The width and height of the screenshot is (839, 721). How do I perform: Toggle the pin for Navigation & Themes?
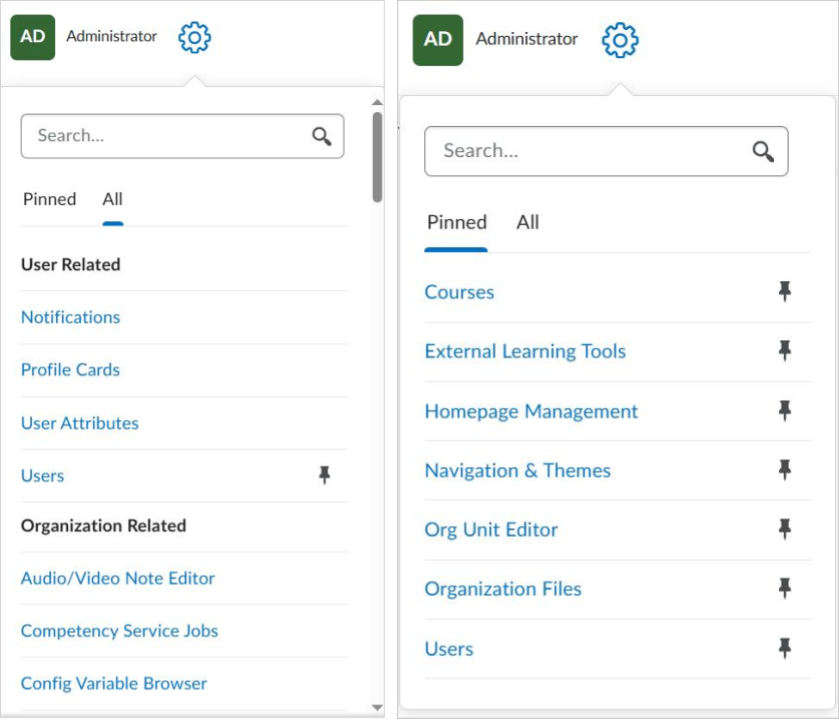tap(785, 470)
